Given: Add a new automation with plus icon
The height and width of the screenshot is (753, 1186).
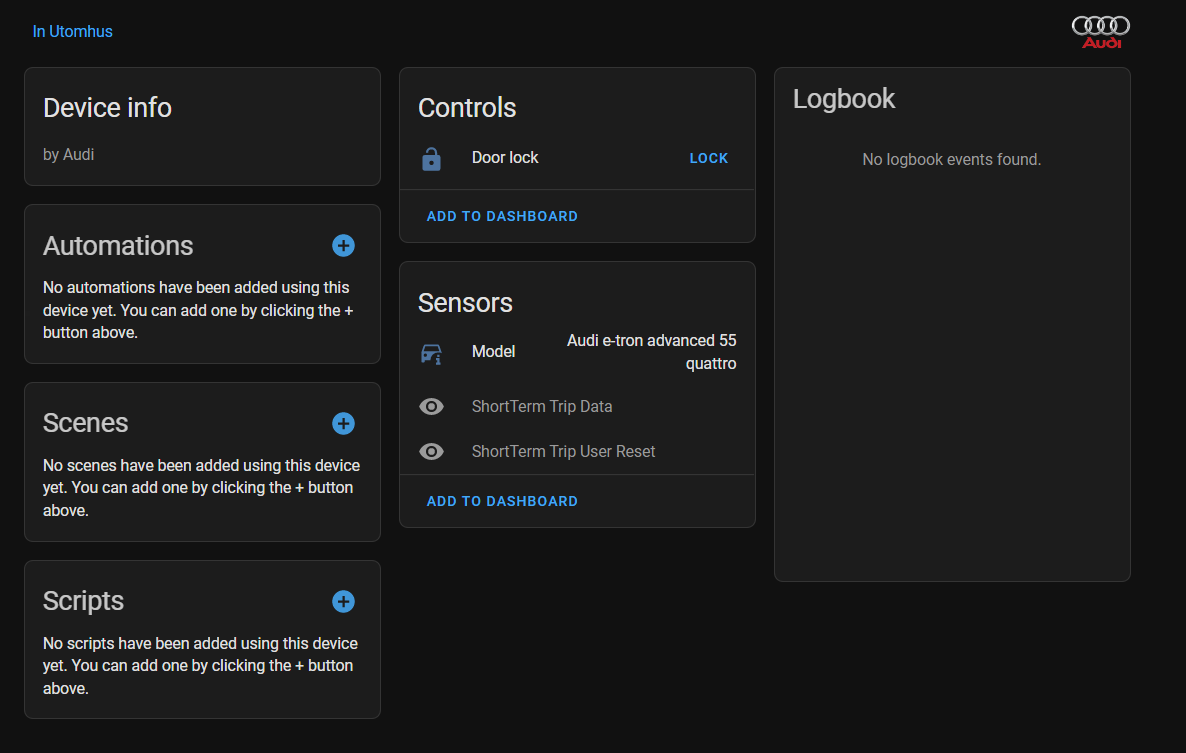Looking at the screenshot, I should (343, 246).
